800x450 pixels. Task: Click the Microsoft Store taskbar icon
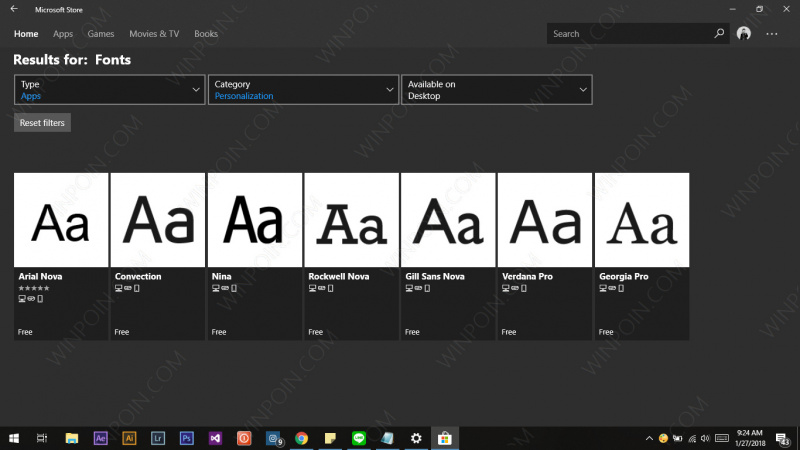445,438
